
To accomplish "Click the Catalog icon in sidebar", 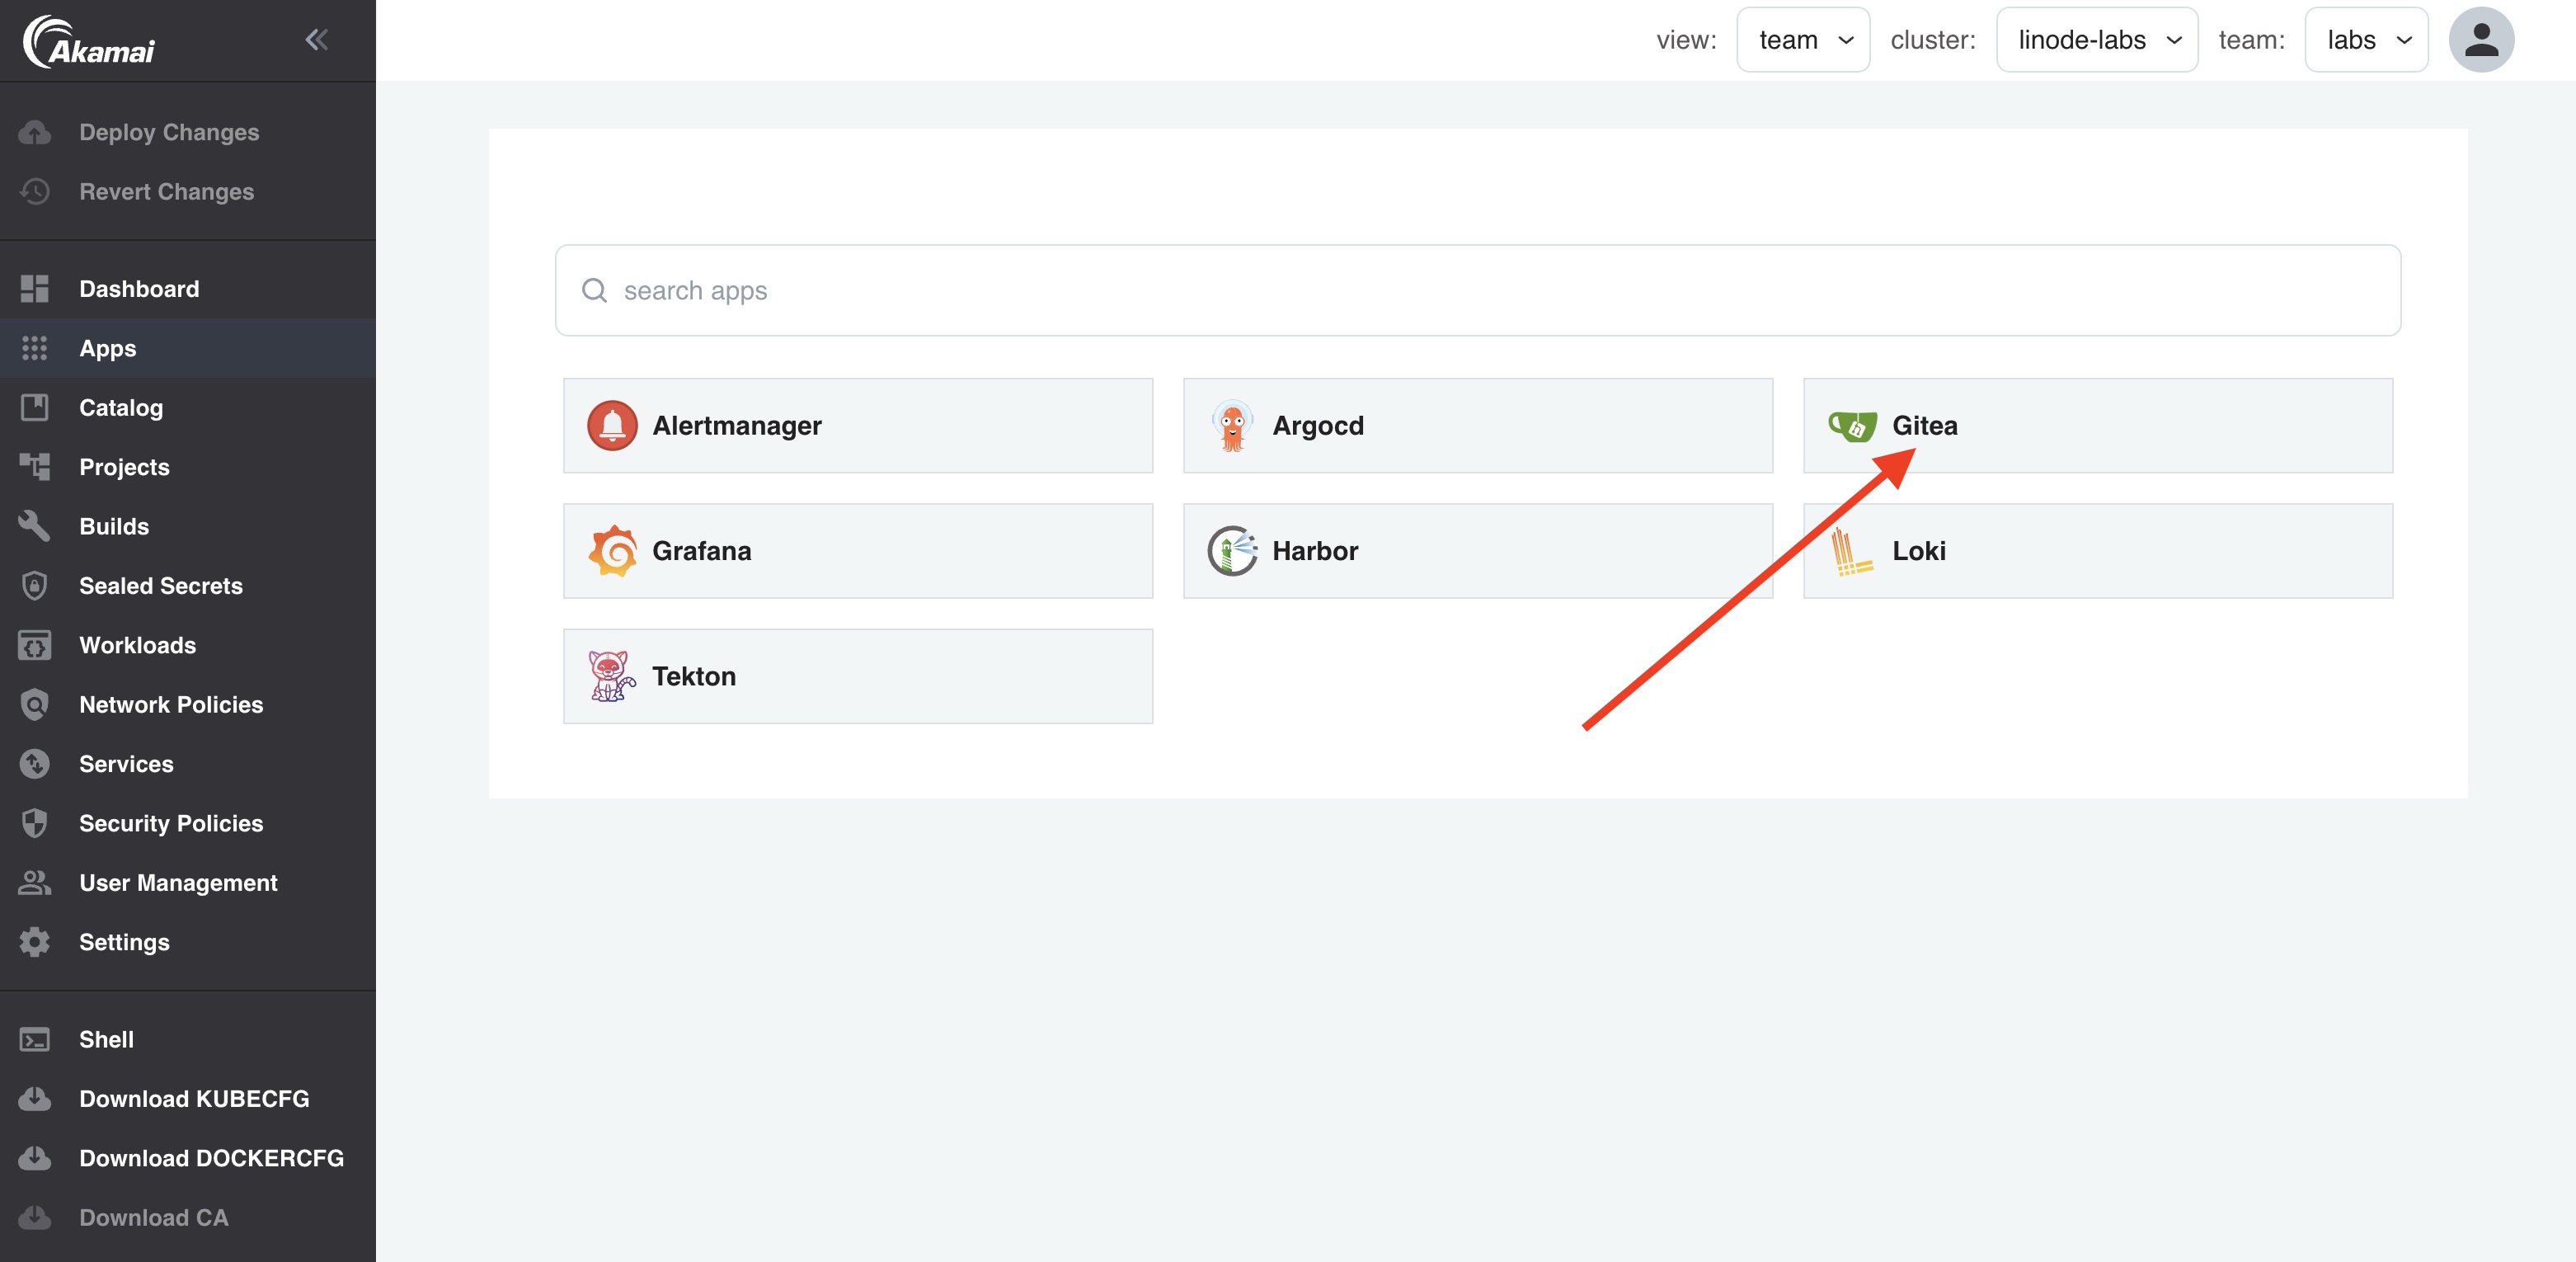I will (x=35, y=407).
